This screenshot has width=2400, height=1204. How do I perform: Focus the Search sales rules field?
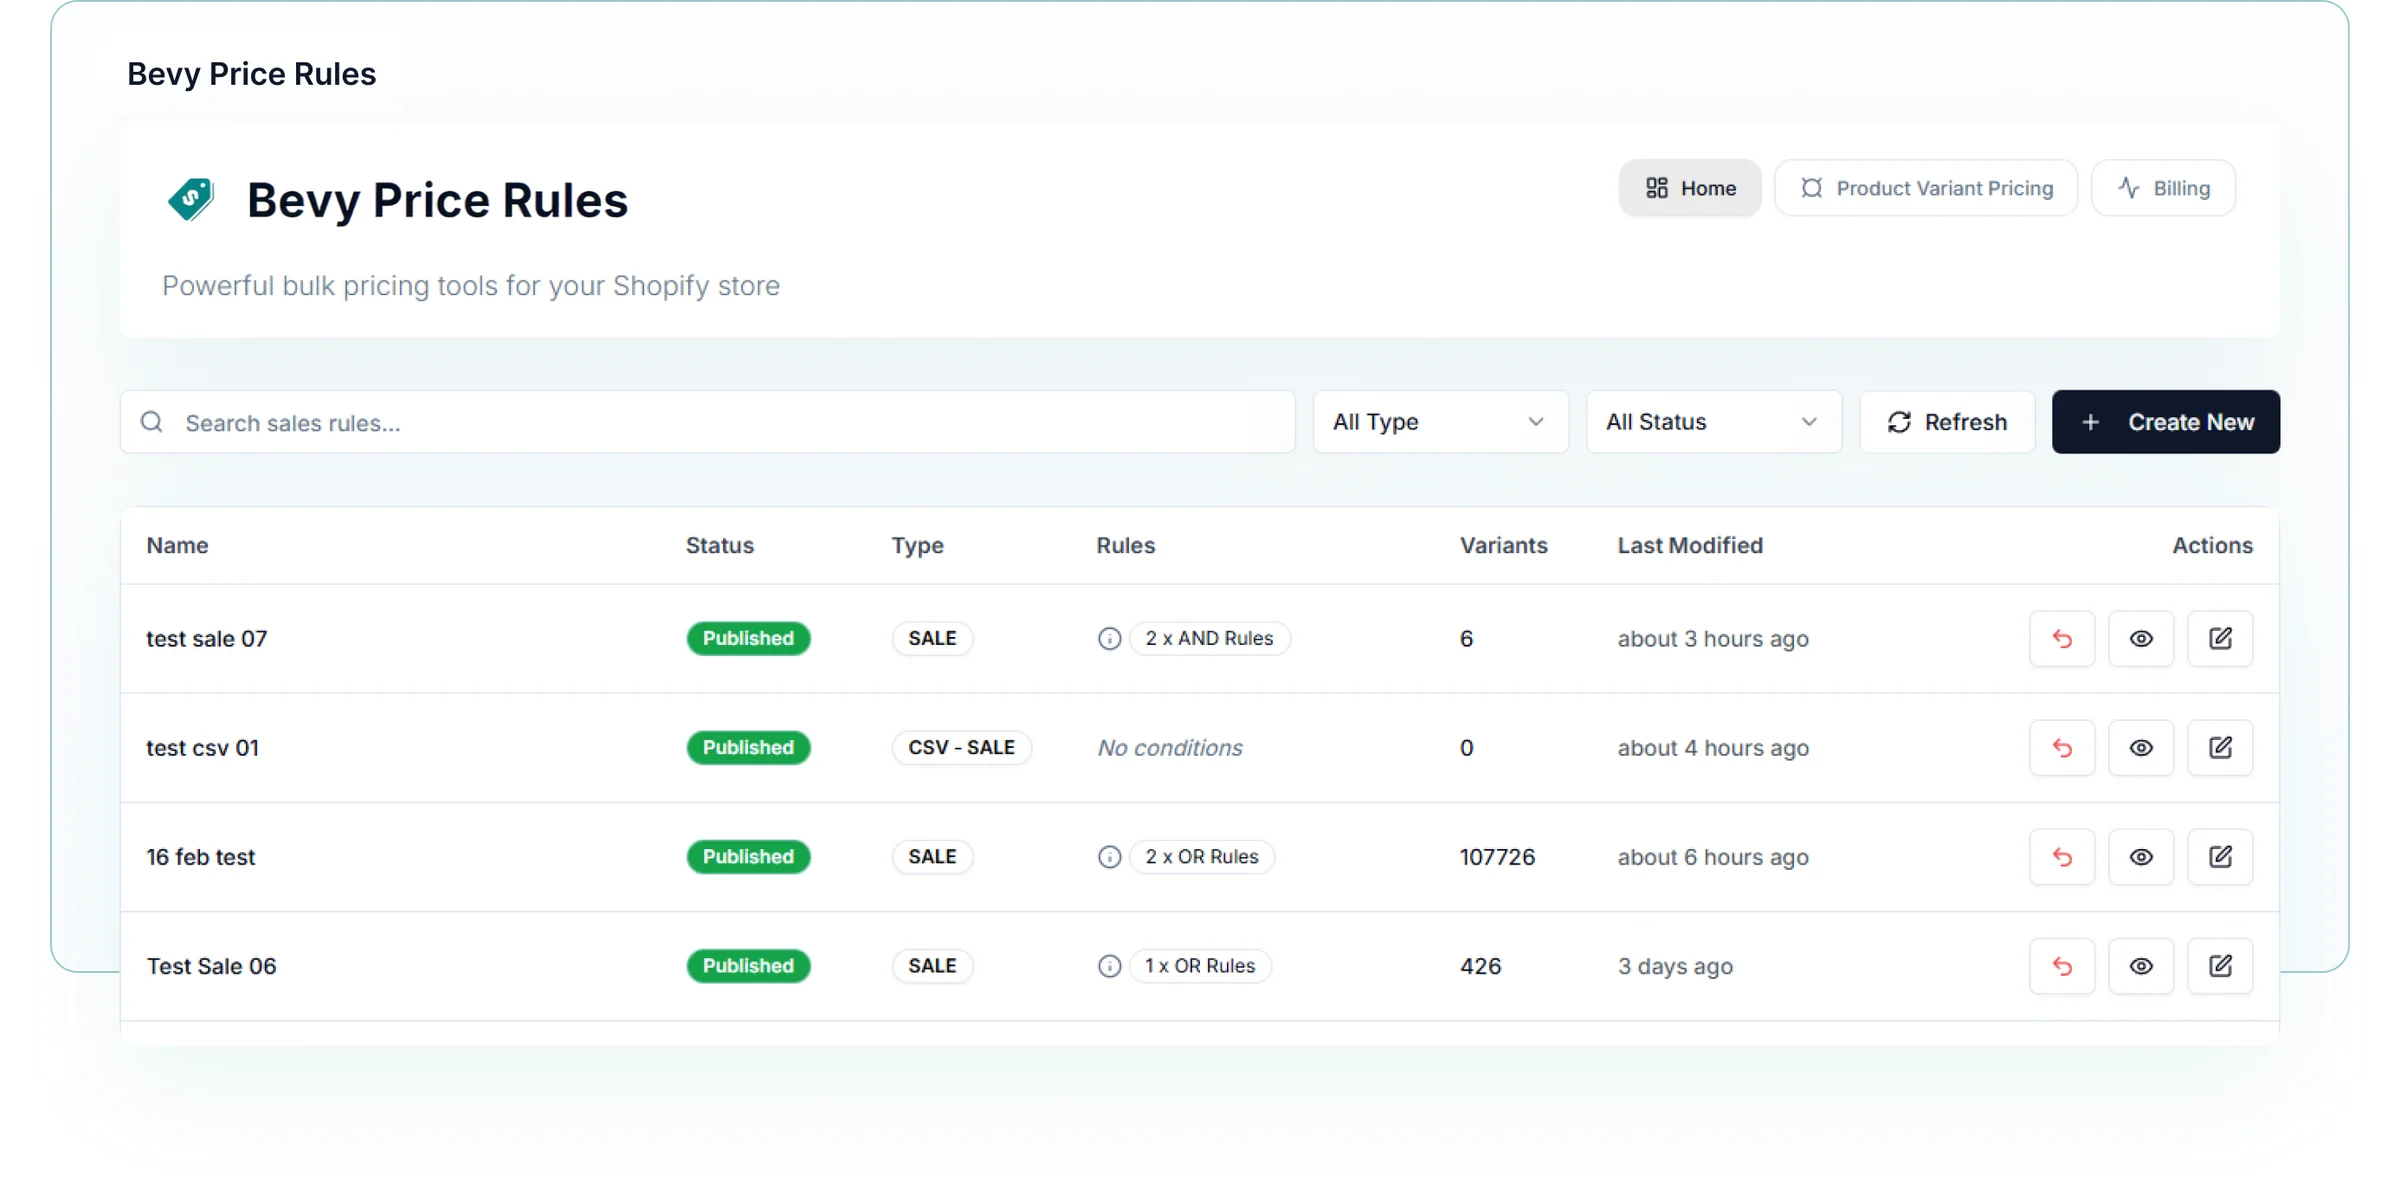click(x=708, y=421)
